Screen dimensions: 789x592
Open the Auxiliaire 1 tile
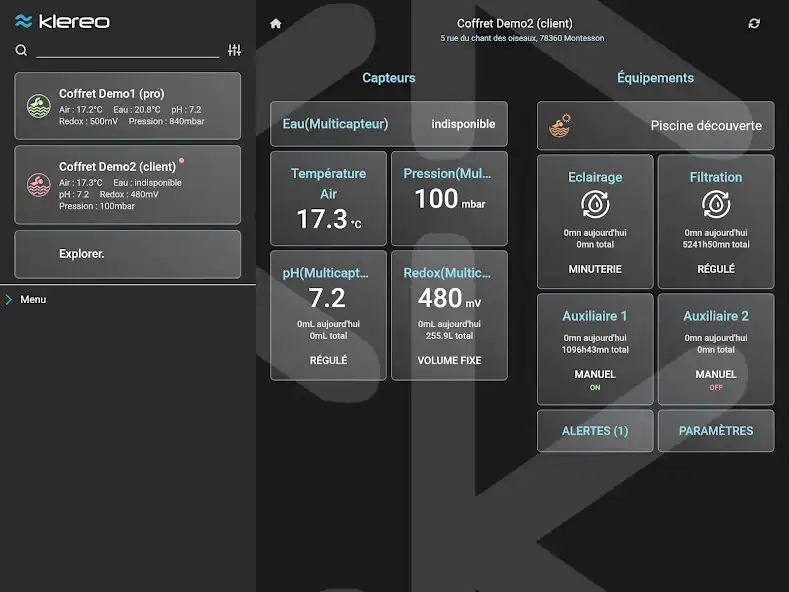[595, 349]
